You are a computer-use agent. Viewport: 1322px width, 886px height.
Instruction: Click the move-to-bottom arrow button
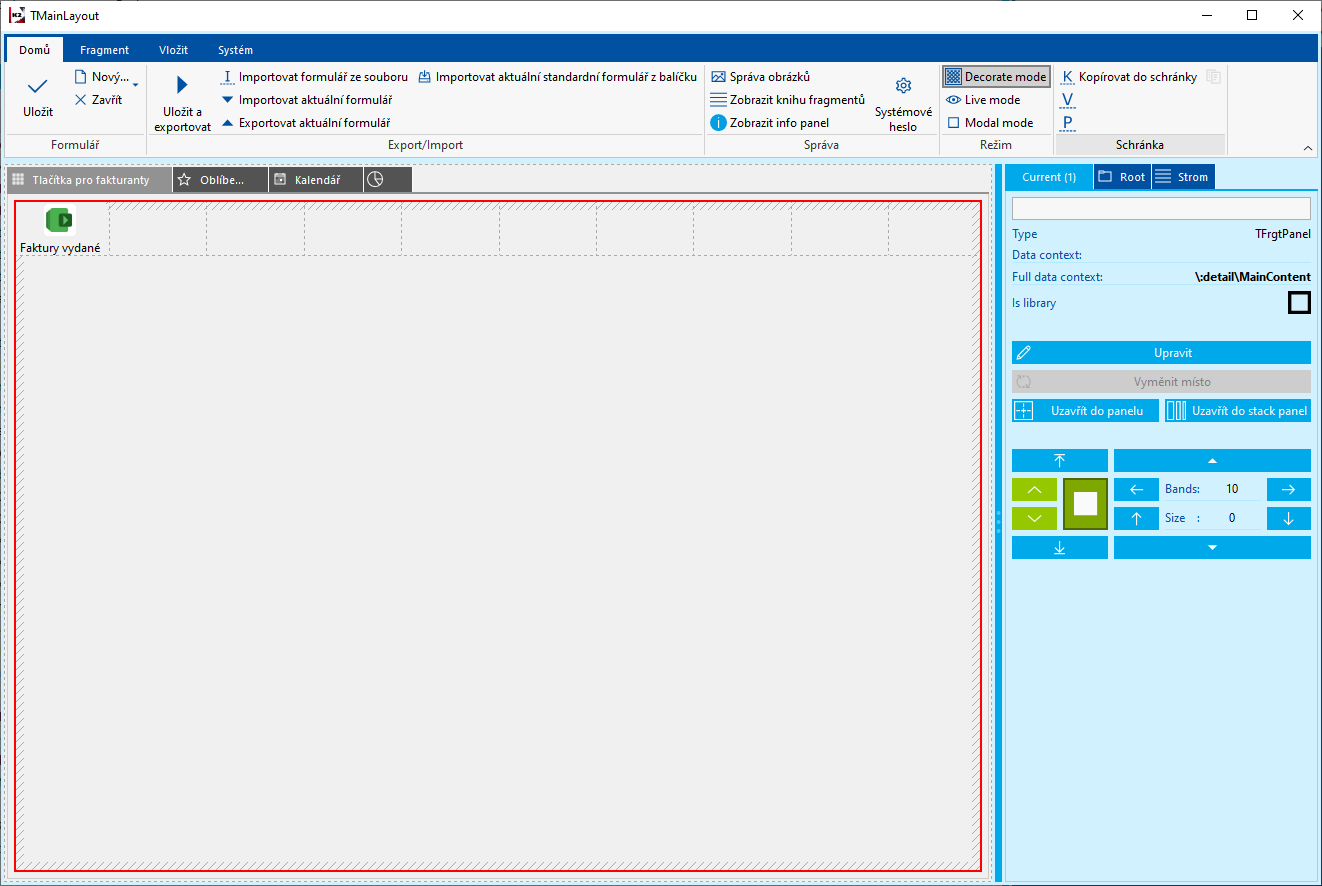(x=1060, y=547)
